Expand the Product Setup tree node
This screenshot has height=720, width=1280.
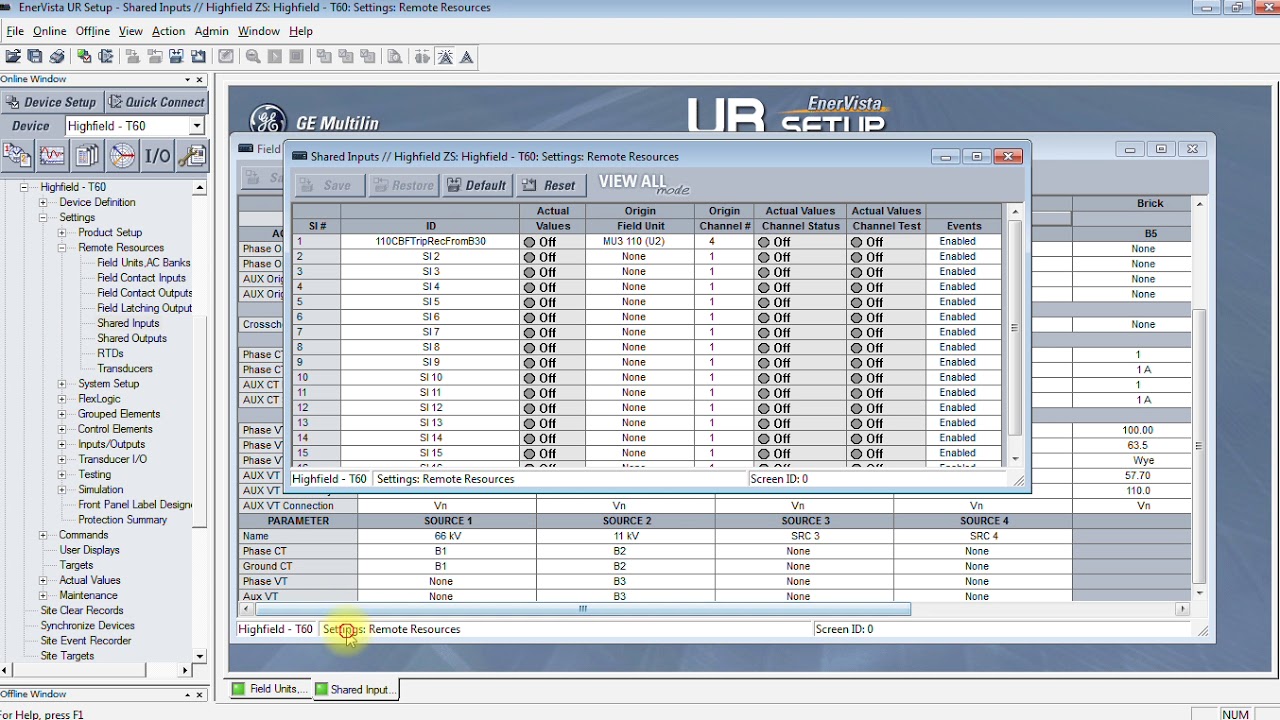coord(62,232)
